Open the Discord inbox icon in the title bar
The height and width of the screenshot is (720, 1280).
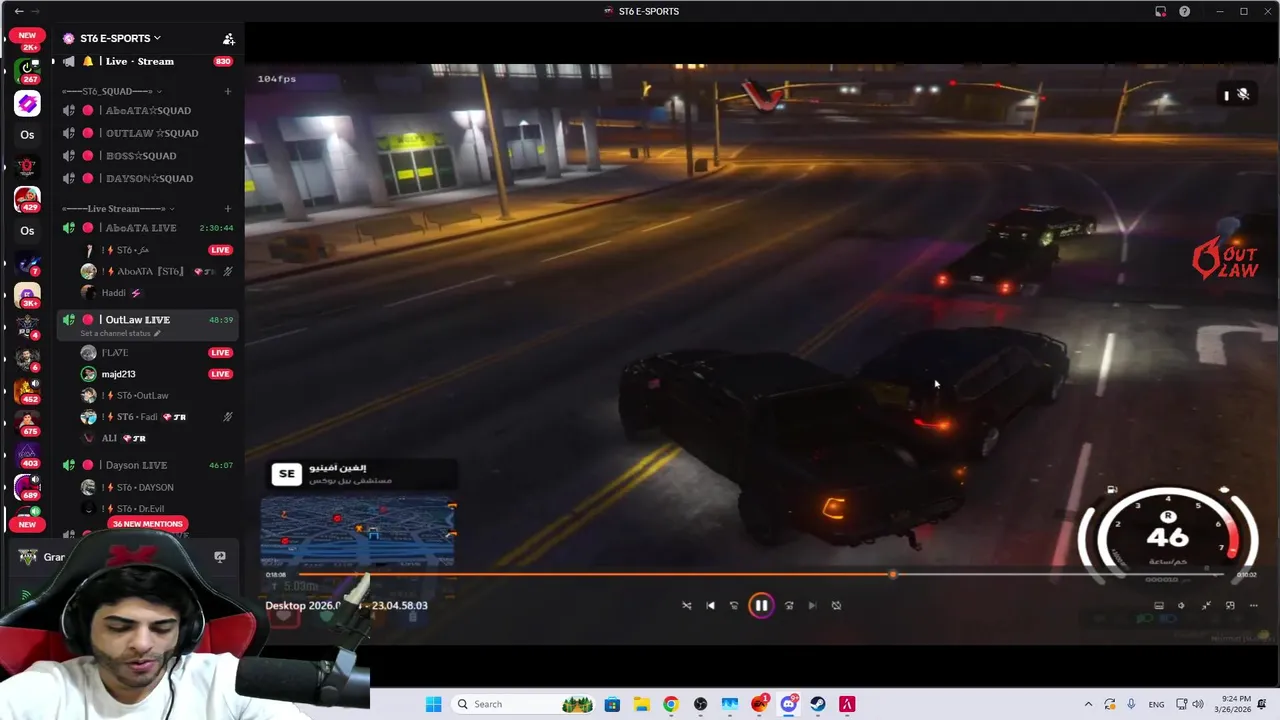click(x=1160, y=11)
